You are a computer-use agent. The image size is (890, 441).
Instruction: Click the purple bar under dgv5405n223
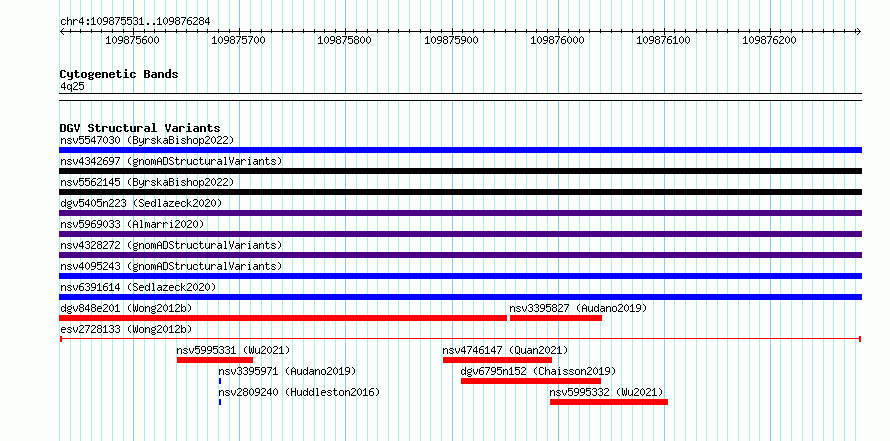point(460,213)
